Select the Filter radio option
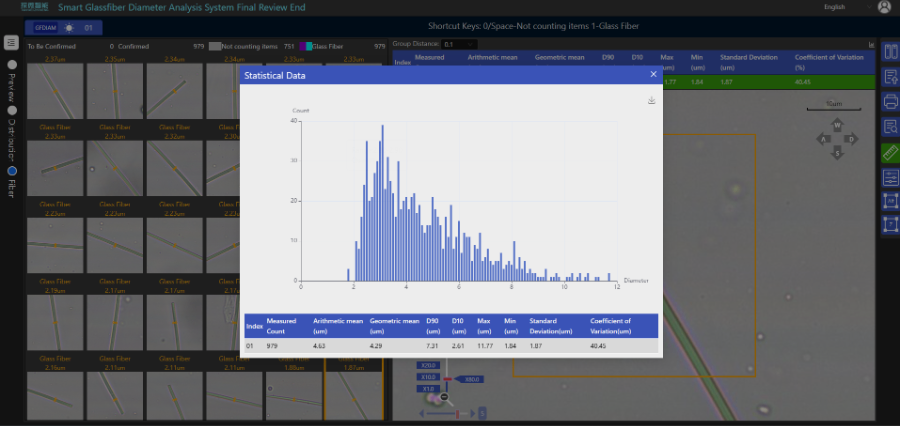 11,154
